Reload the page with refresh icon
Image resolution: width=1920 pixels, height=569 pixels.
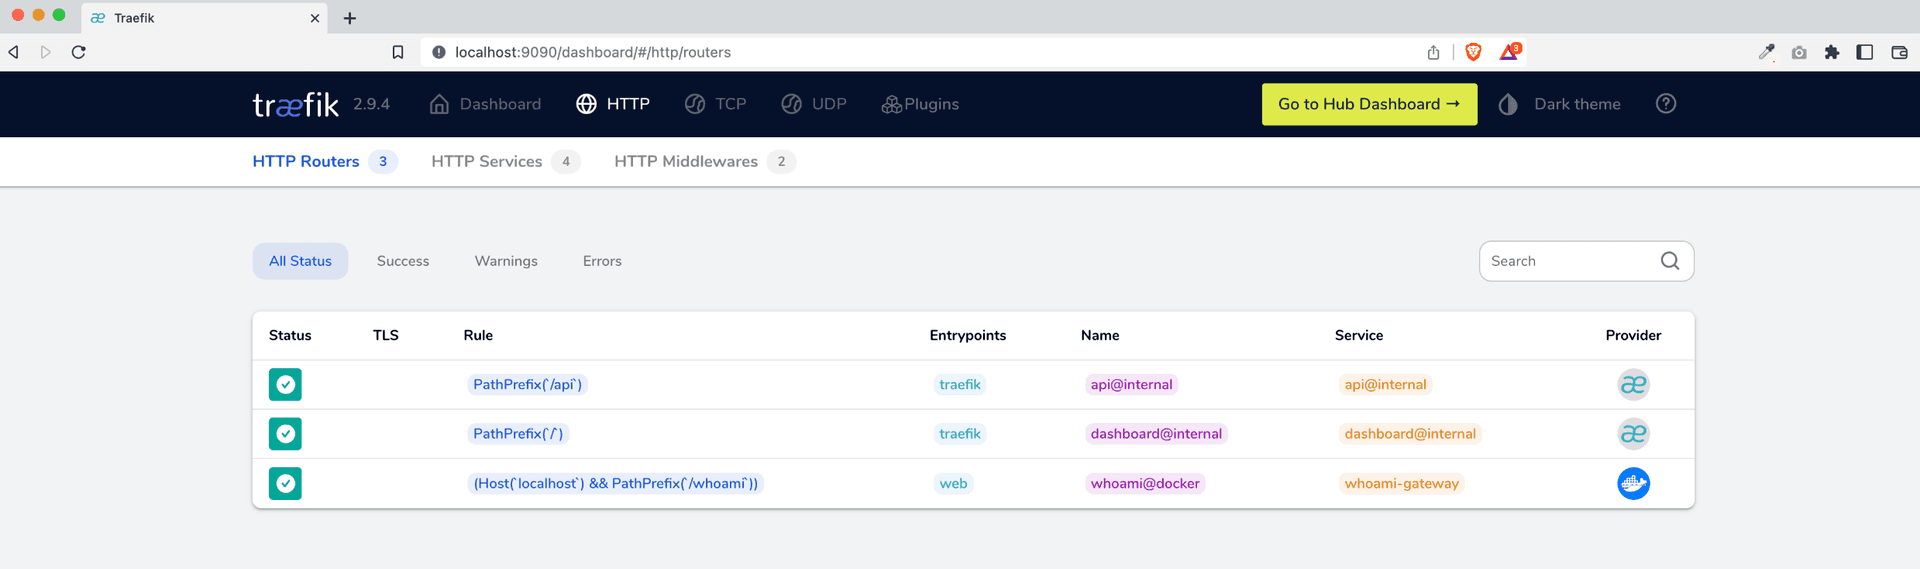point(79,52)
